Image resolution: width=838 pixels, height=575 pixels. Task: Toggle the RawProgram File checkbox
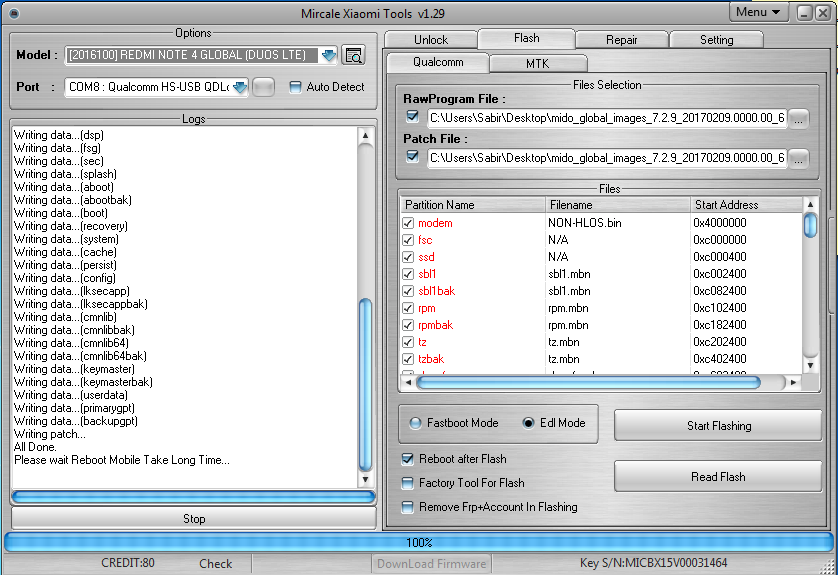tap(412, 116)
